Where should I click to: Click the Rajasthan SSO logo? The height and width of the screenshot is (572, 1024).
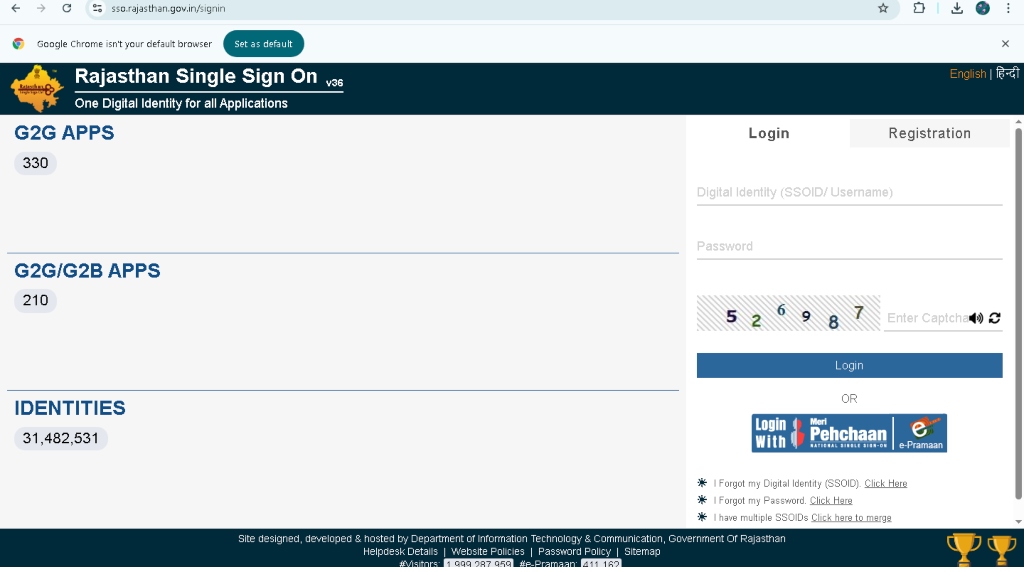tap(37, 89)
